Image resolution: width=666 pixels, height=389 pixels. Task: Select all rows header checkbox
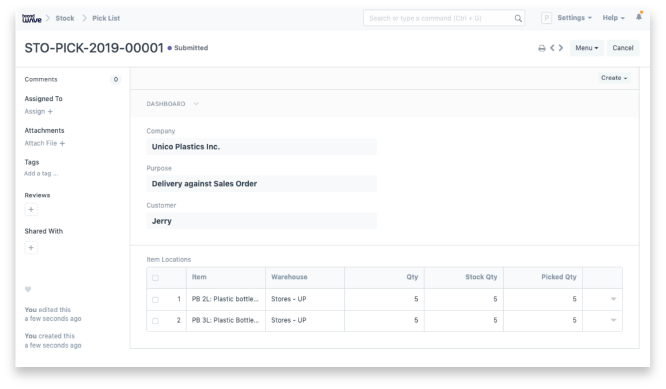click(x=155, y=278)
